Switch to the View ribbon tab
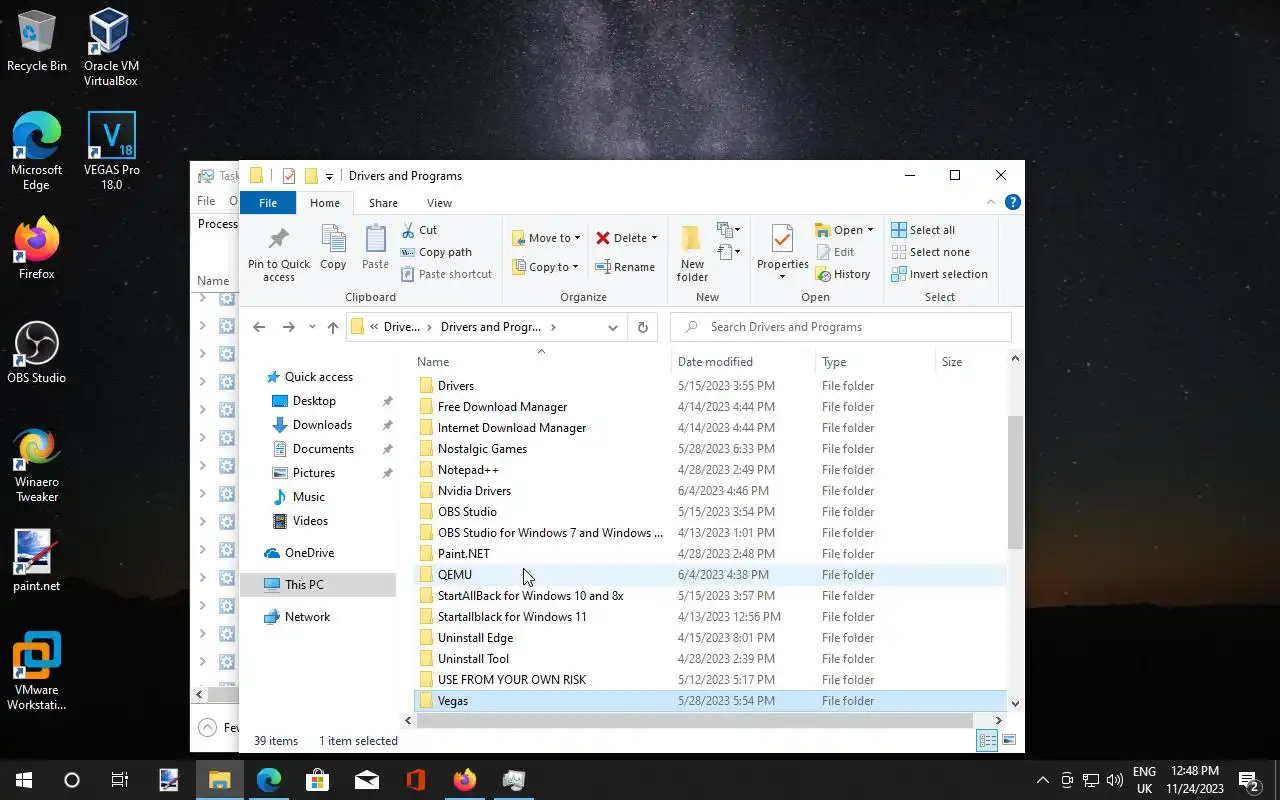The width and height of the screenshot is (1280, 800). [439, 202]
